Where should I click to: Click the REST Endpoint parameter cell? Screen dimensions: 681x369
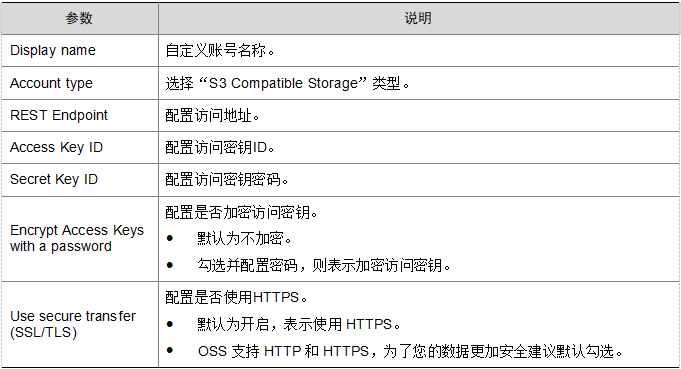point(79,115)
